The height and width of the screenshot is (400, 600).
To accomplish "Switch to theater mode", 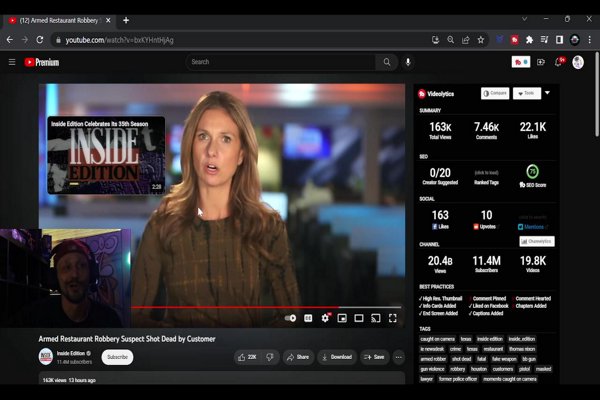I will click(x=359, y=318).
